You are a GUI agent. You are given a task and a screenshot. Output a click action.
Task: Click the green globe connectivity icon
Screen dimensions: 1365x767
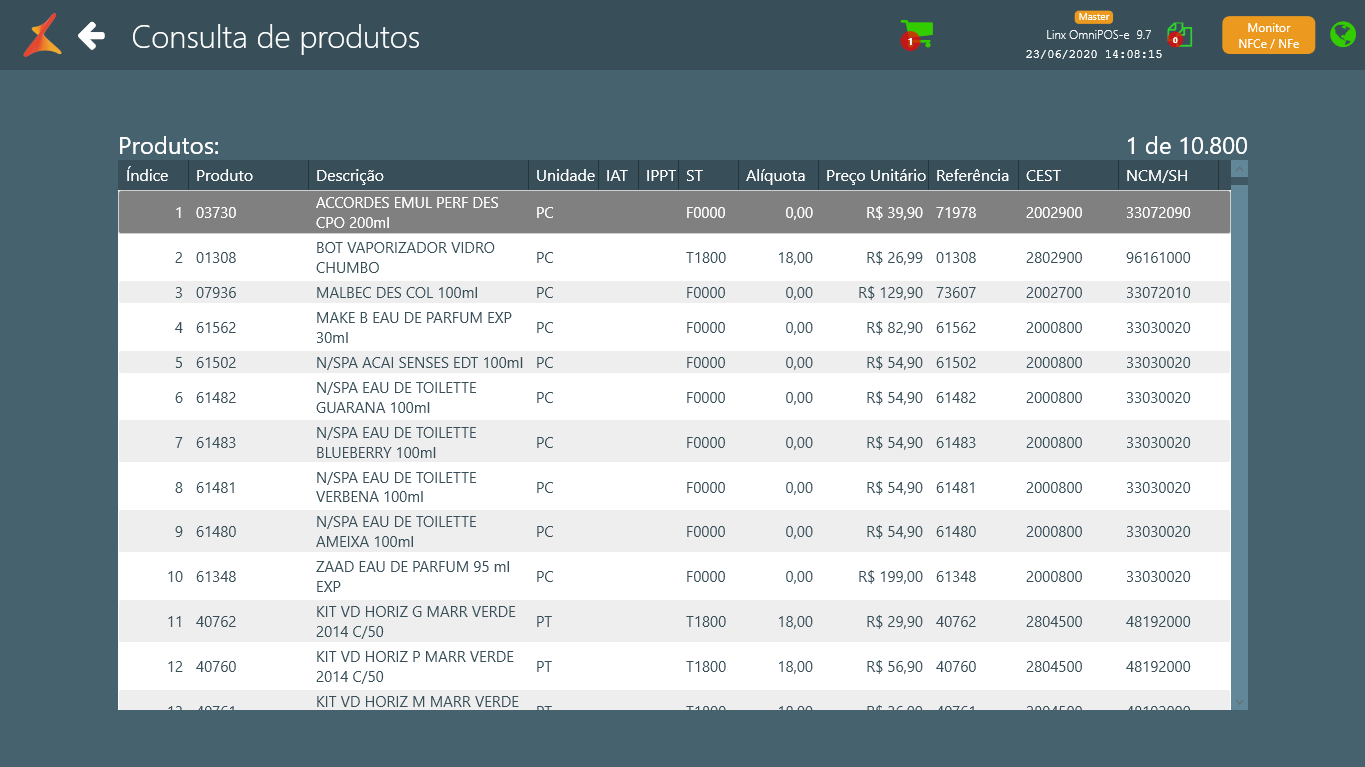pos(1342,35)
